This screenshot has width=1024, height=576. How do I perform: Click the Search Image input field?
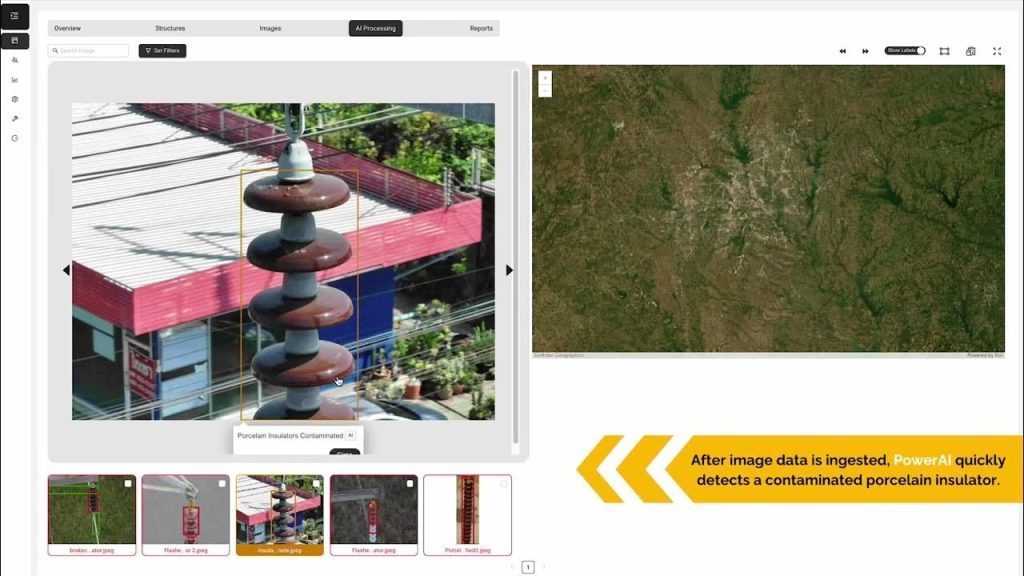click(92, 51)
